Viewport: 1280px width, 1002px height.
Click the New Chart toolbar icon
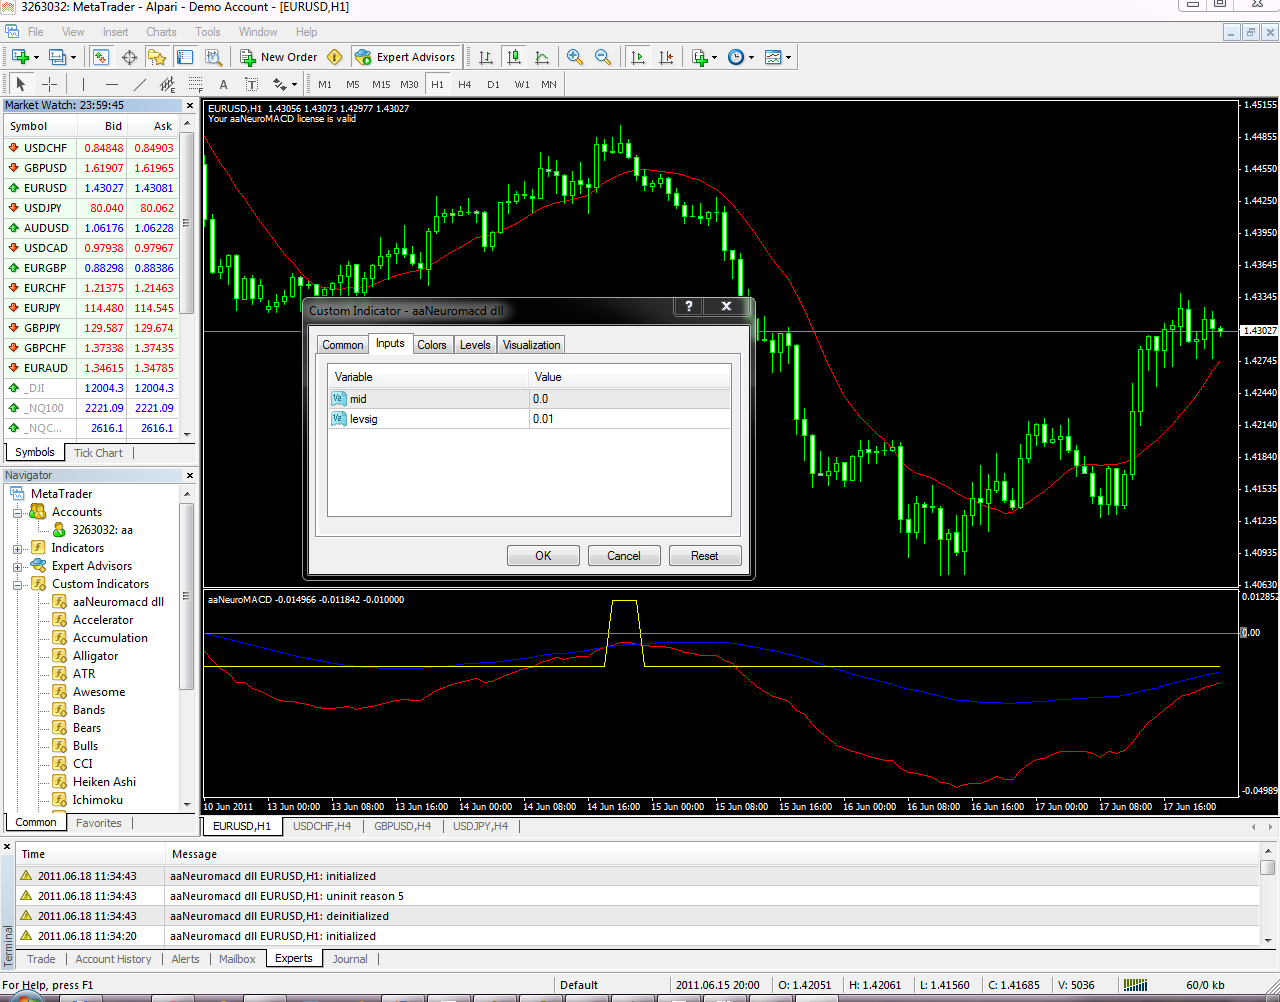(x=20, y=57)
